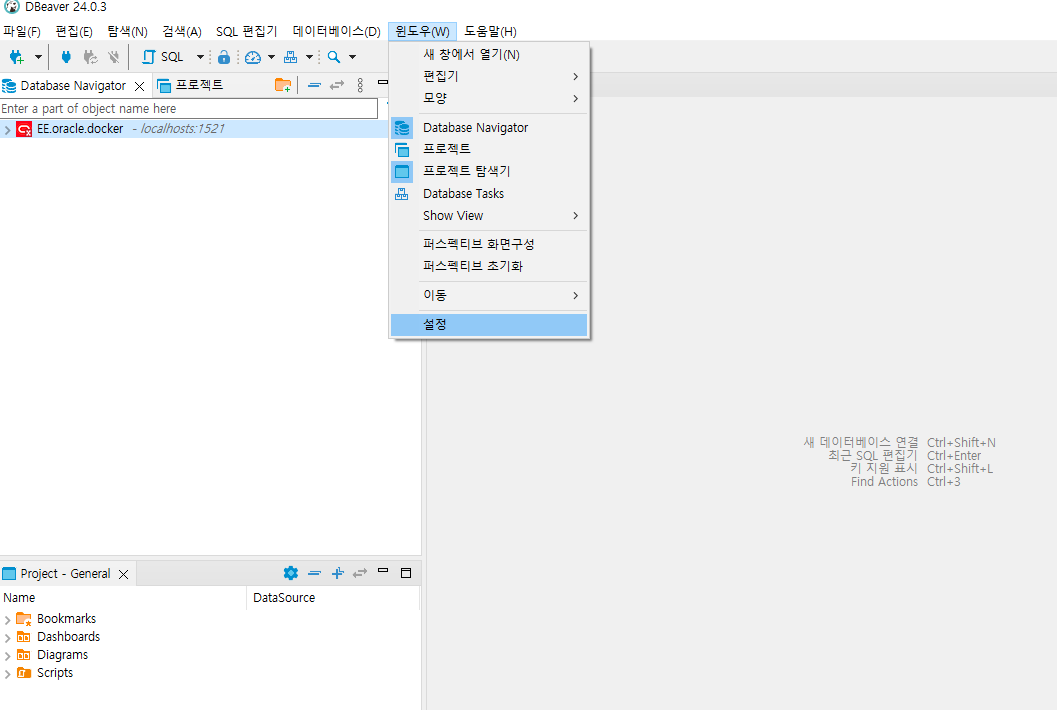Open the SQL editor dropdown arrow
The image size is (1057, 710).
[x=200, y=57]
